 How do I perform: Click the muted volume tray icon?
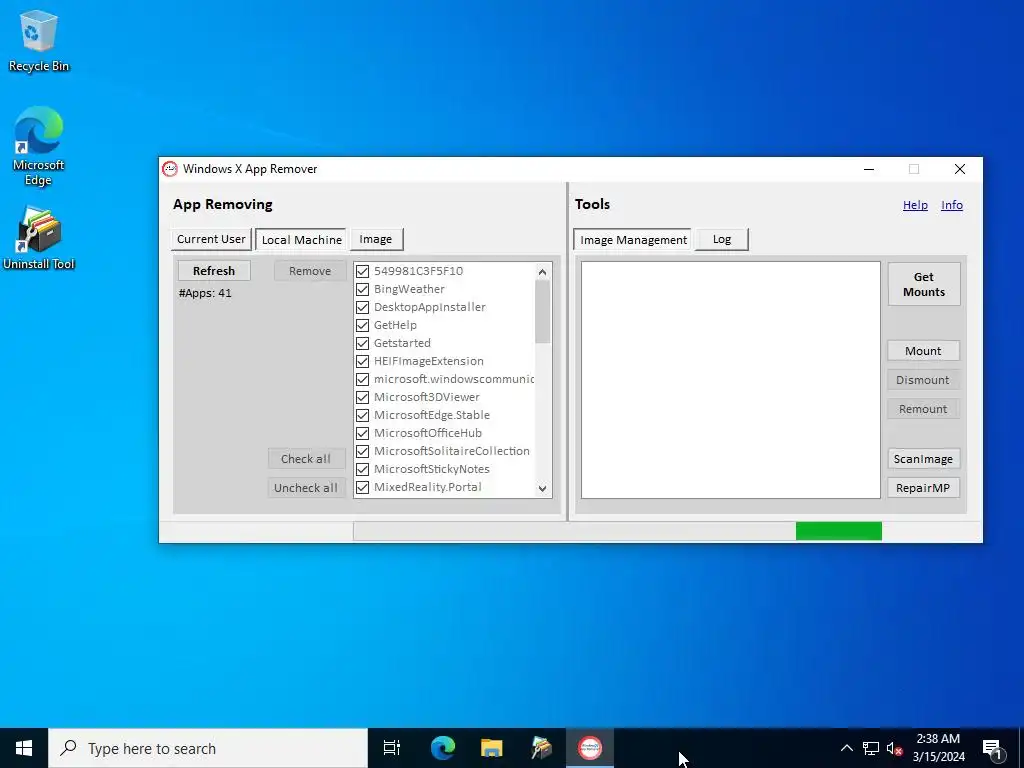(x=894, y=748)
